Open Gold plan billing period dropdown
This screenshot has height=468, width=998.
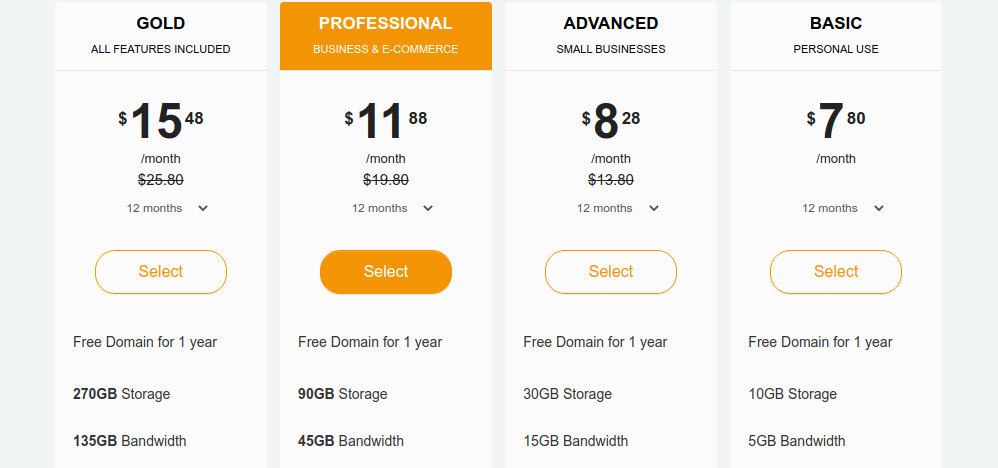(x=167, y=208)
